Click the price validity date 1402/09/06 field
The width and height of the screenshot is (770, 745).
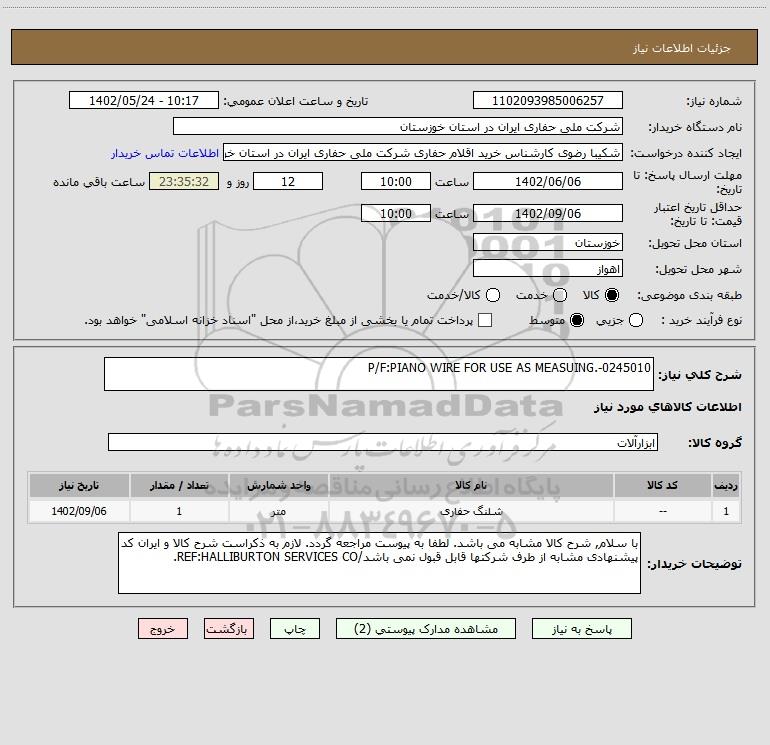point(548,213)
